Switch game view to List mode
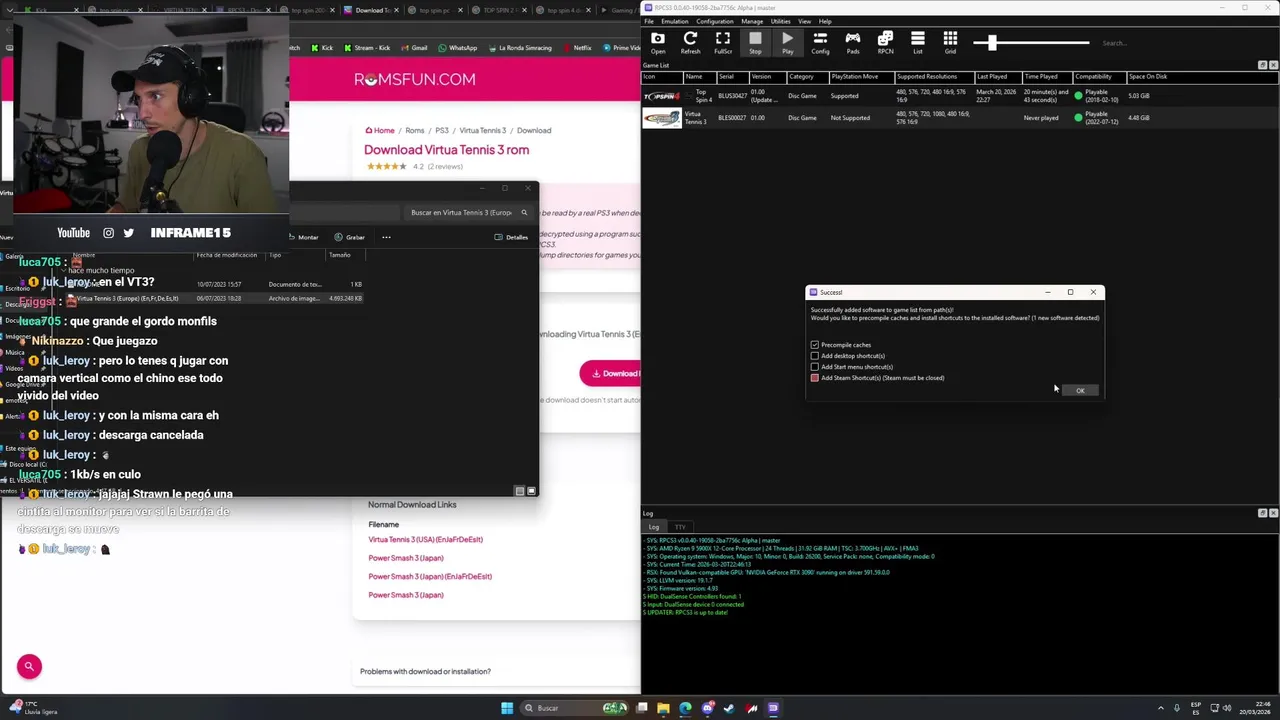1280x720 pixels. [x=918, y=43]
